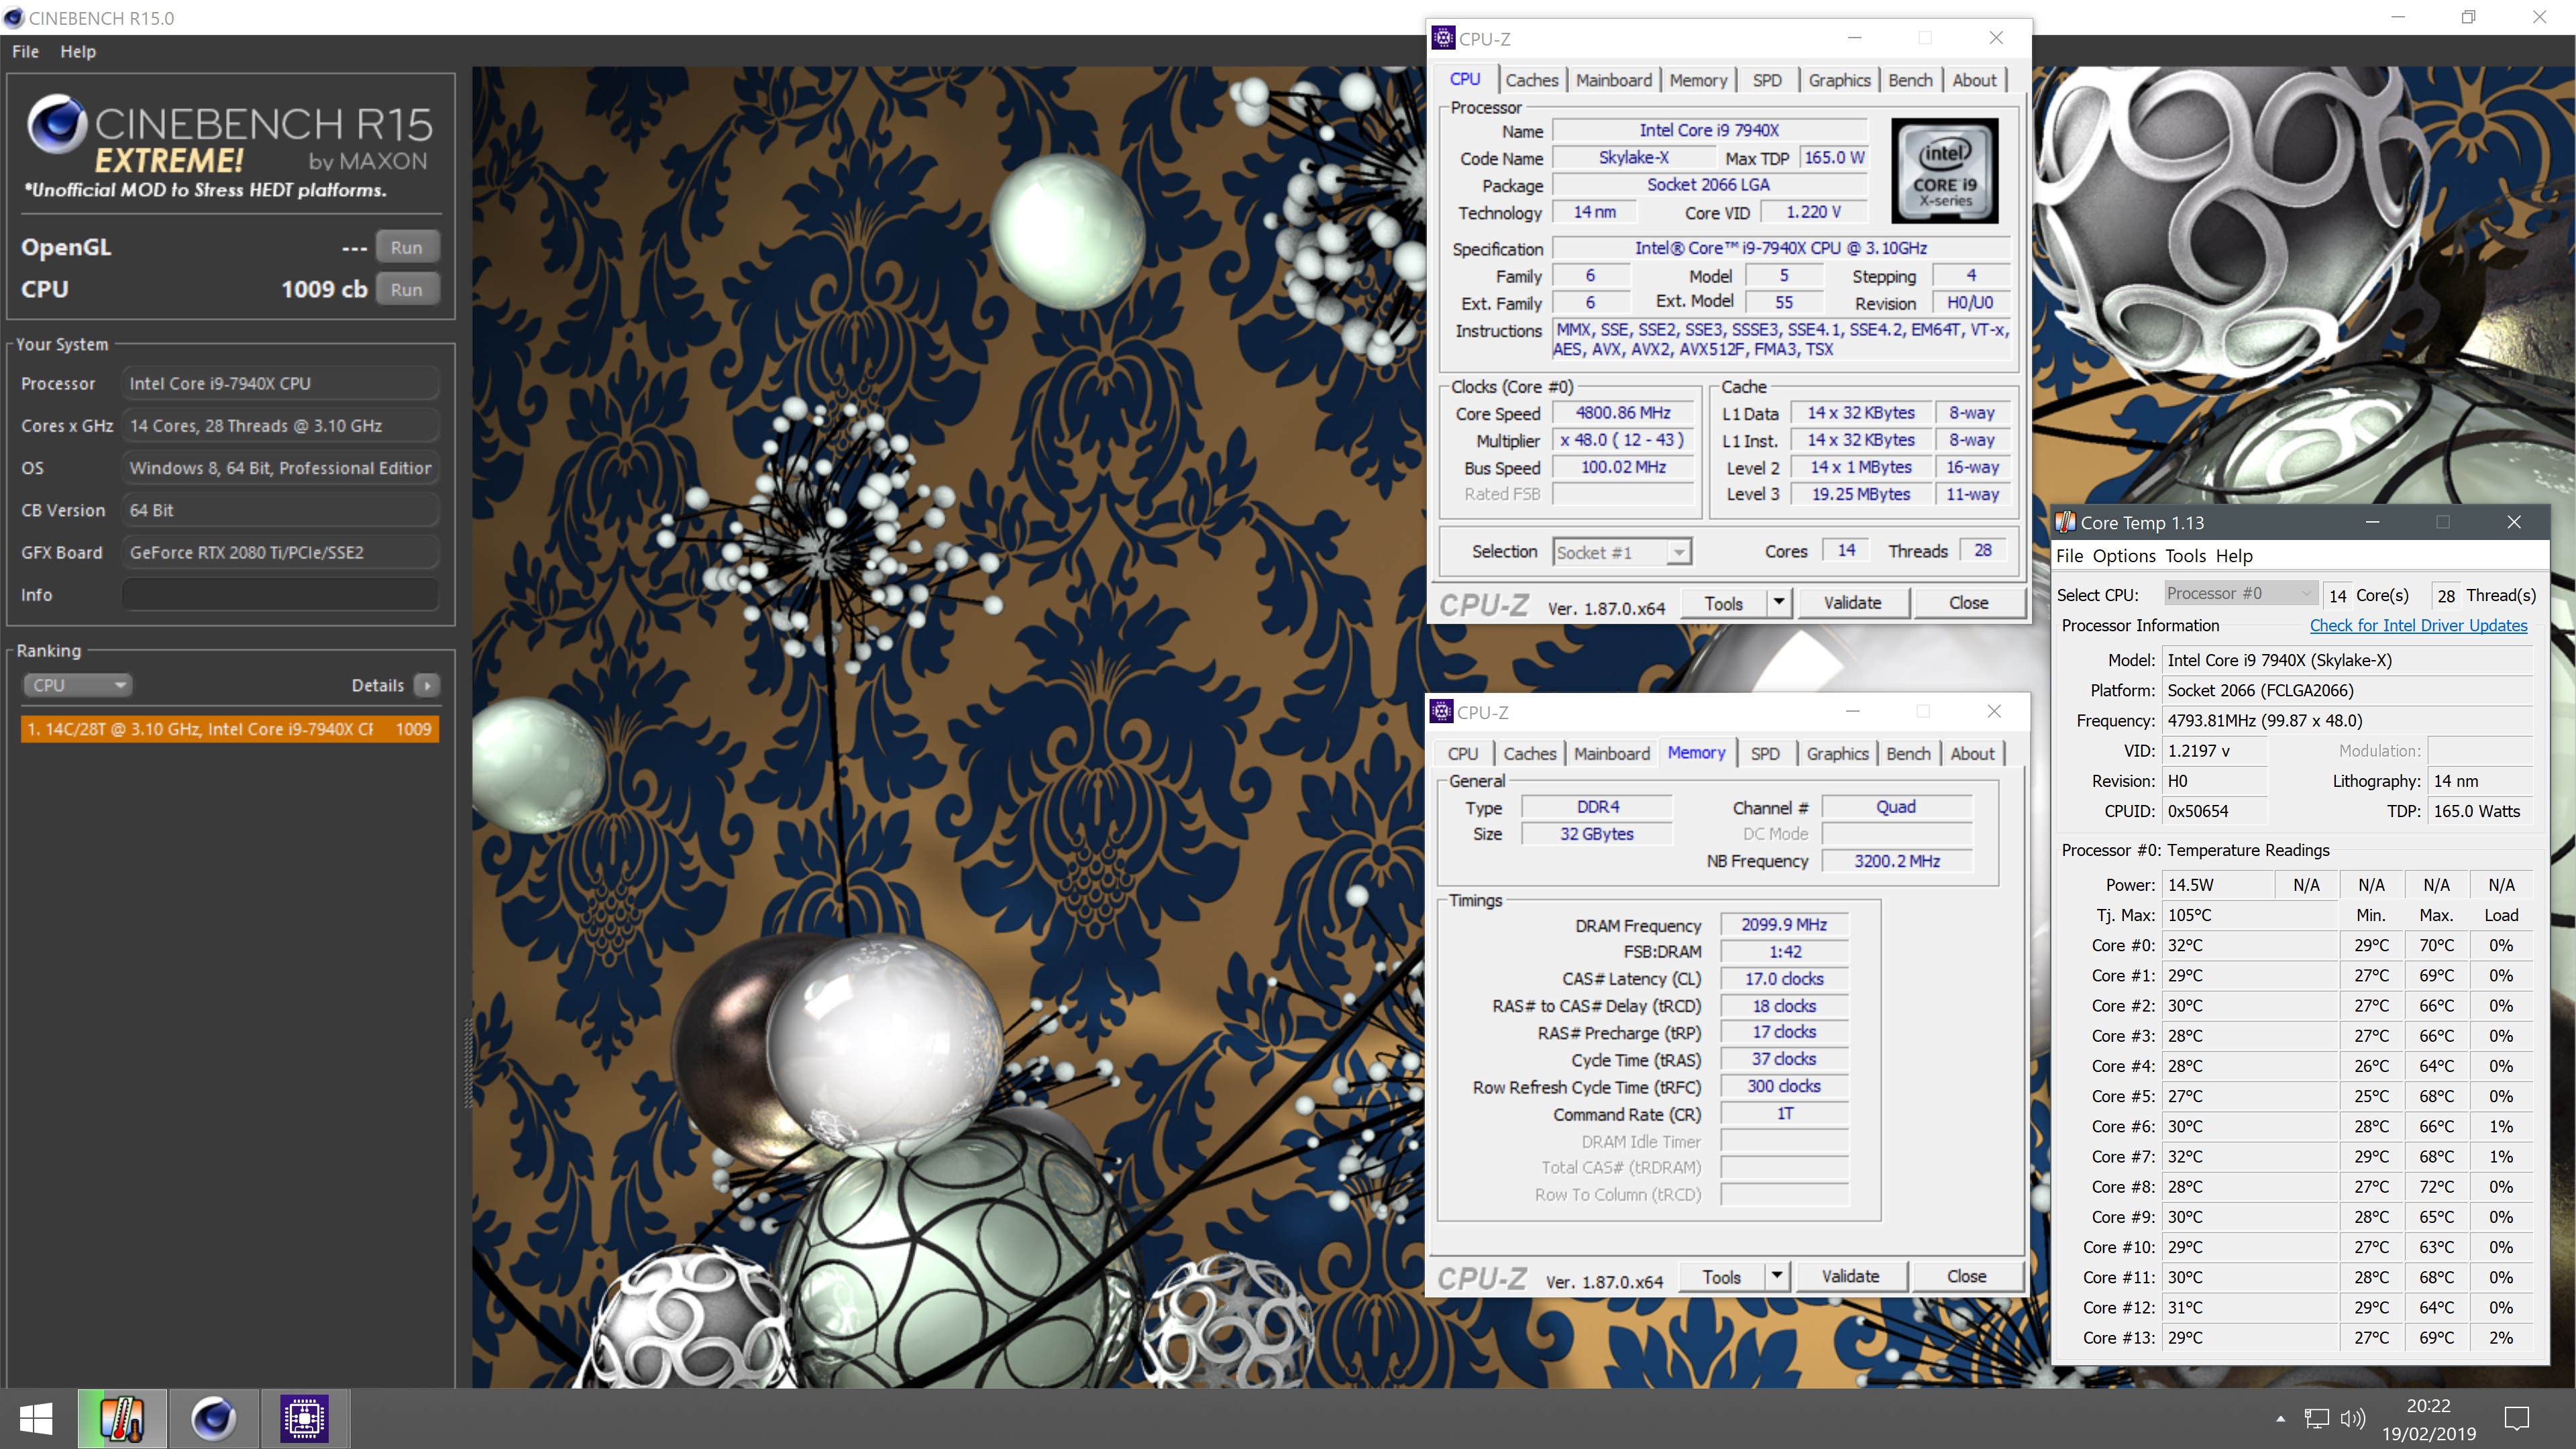Open CPU-Z from the taskbar
2576x1449 pixels.
click(x=304, y=1418)
